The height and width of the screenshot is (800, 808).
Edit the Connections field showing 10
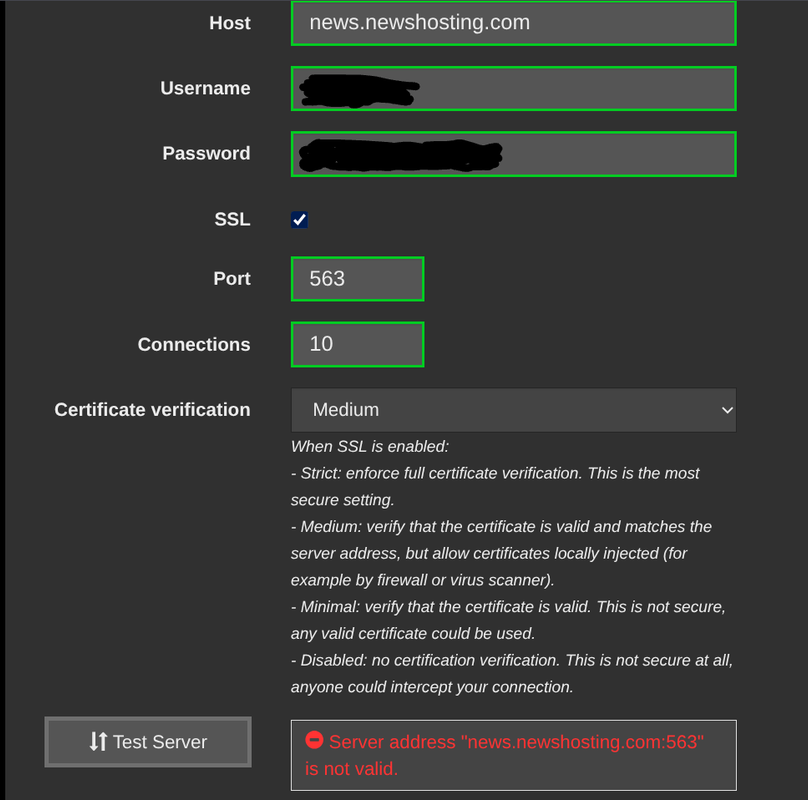pyautogui.click(x=357, y=344)
